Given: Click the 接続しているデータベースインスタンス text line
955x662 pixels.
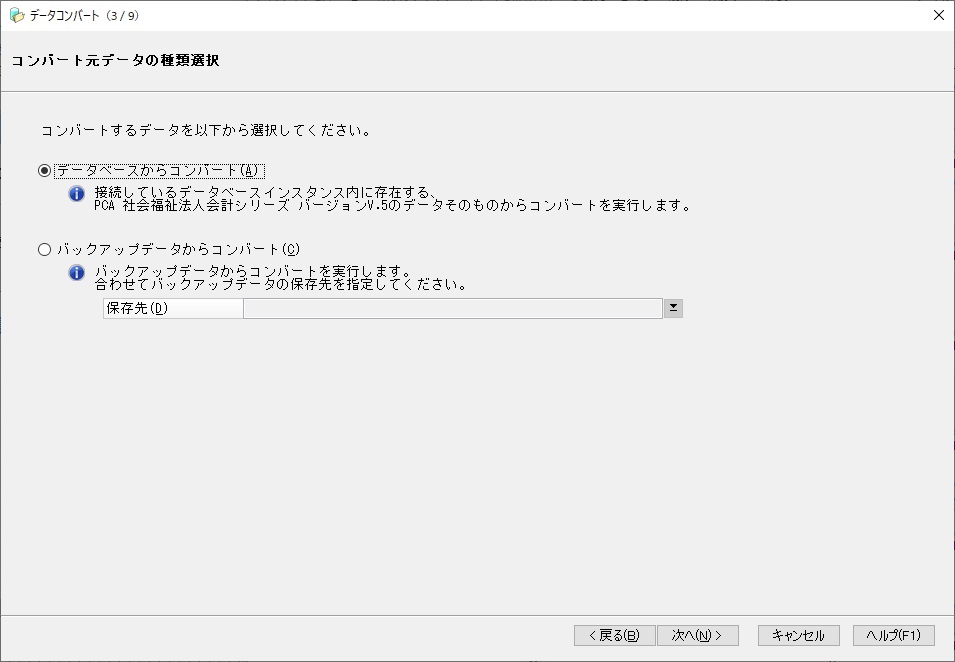Looking at the screenshot, I should [x=266, y=192].
